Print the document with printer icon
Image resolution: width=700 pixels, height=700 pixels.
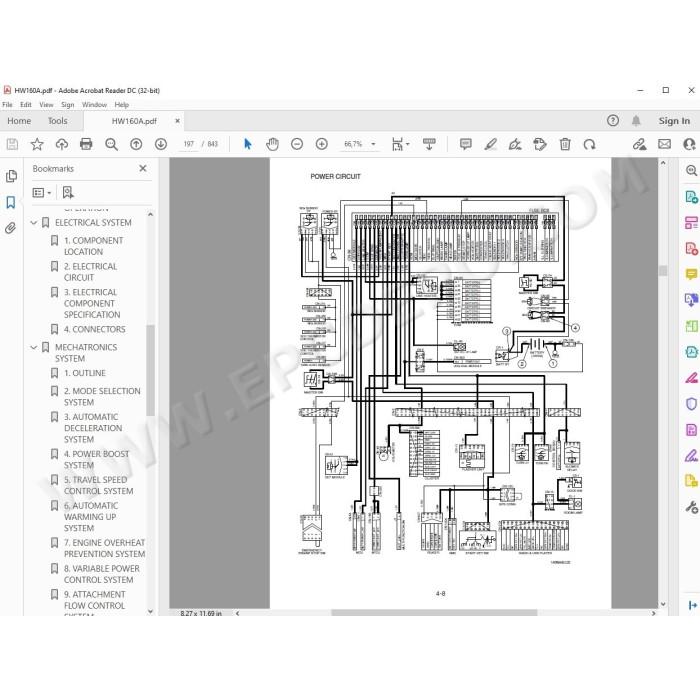pos(86,144)
